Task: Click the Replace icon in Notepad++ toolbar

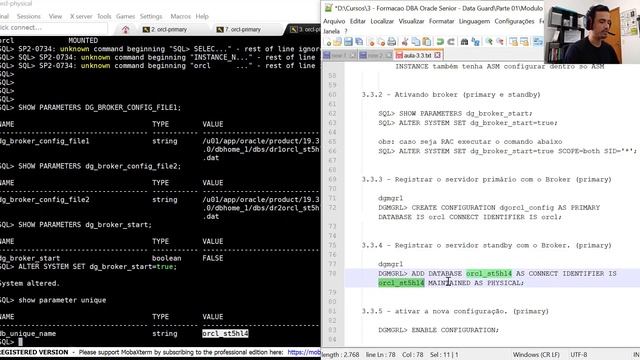Action: [x=476, y=42]
